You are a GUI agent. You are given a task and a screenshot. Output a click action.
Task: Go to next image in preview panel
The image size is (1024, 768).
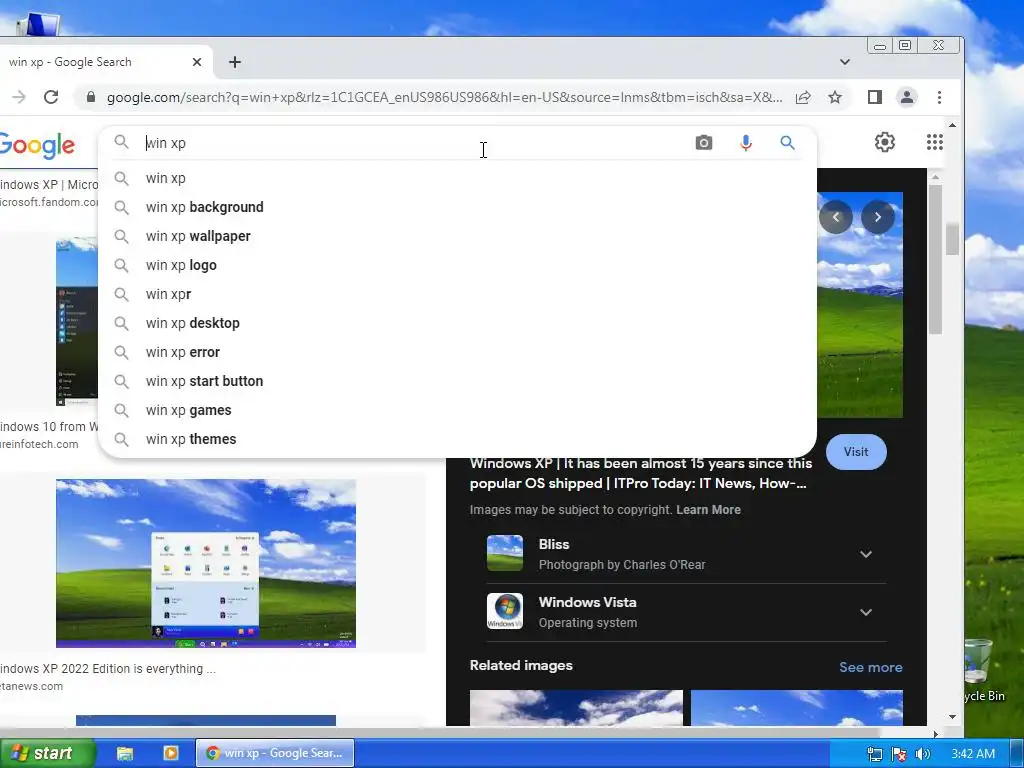pos(878,217)
